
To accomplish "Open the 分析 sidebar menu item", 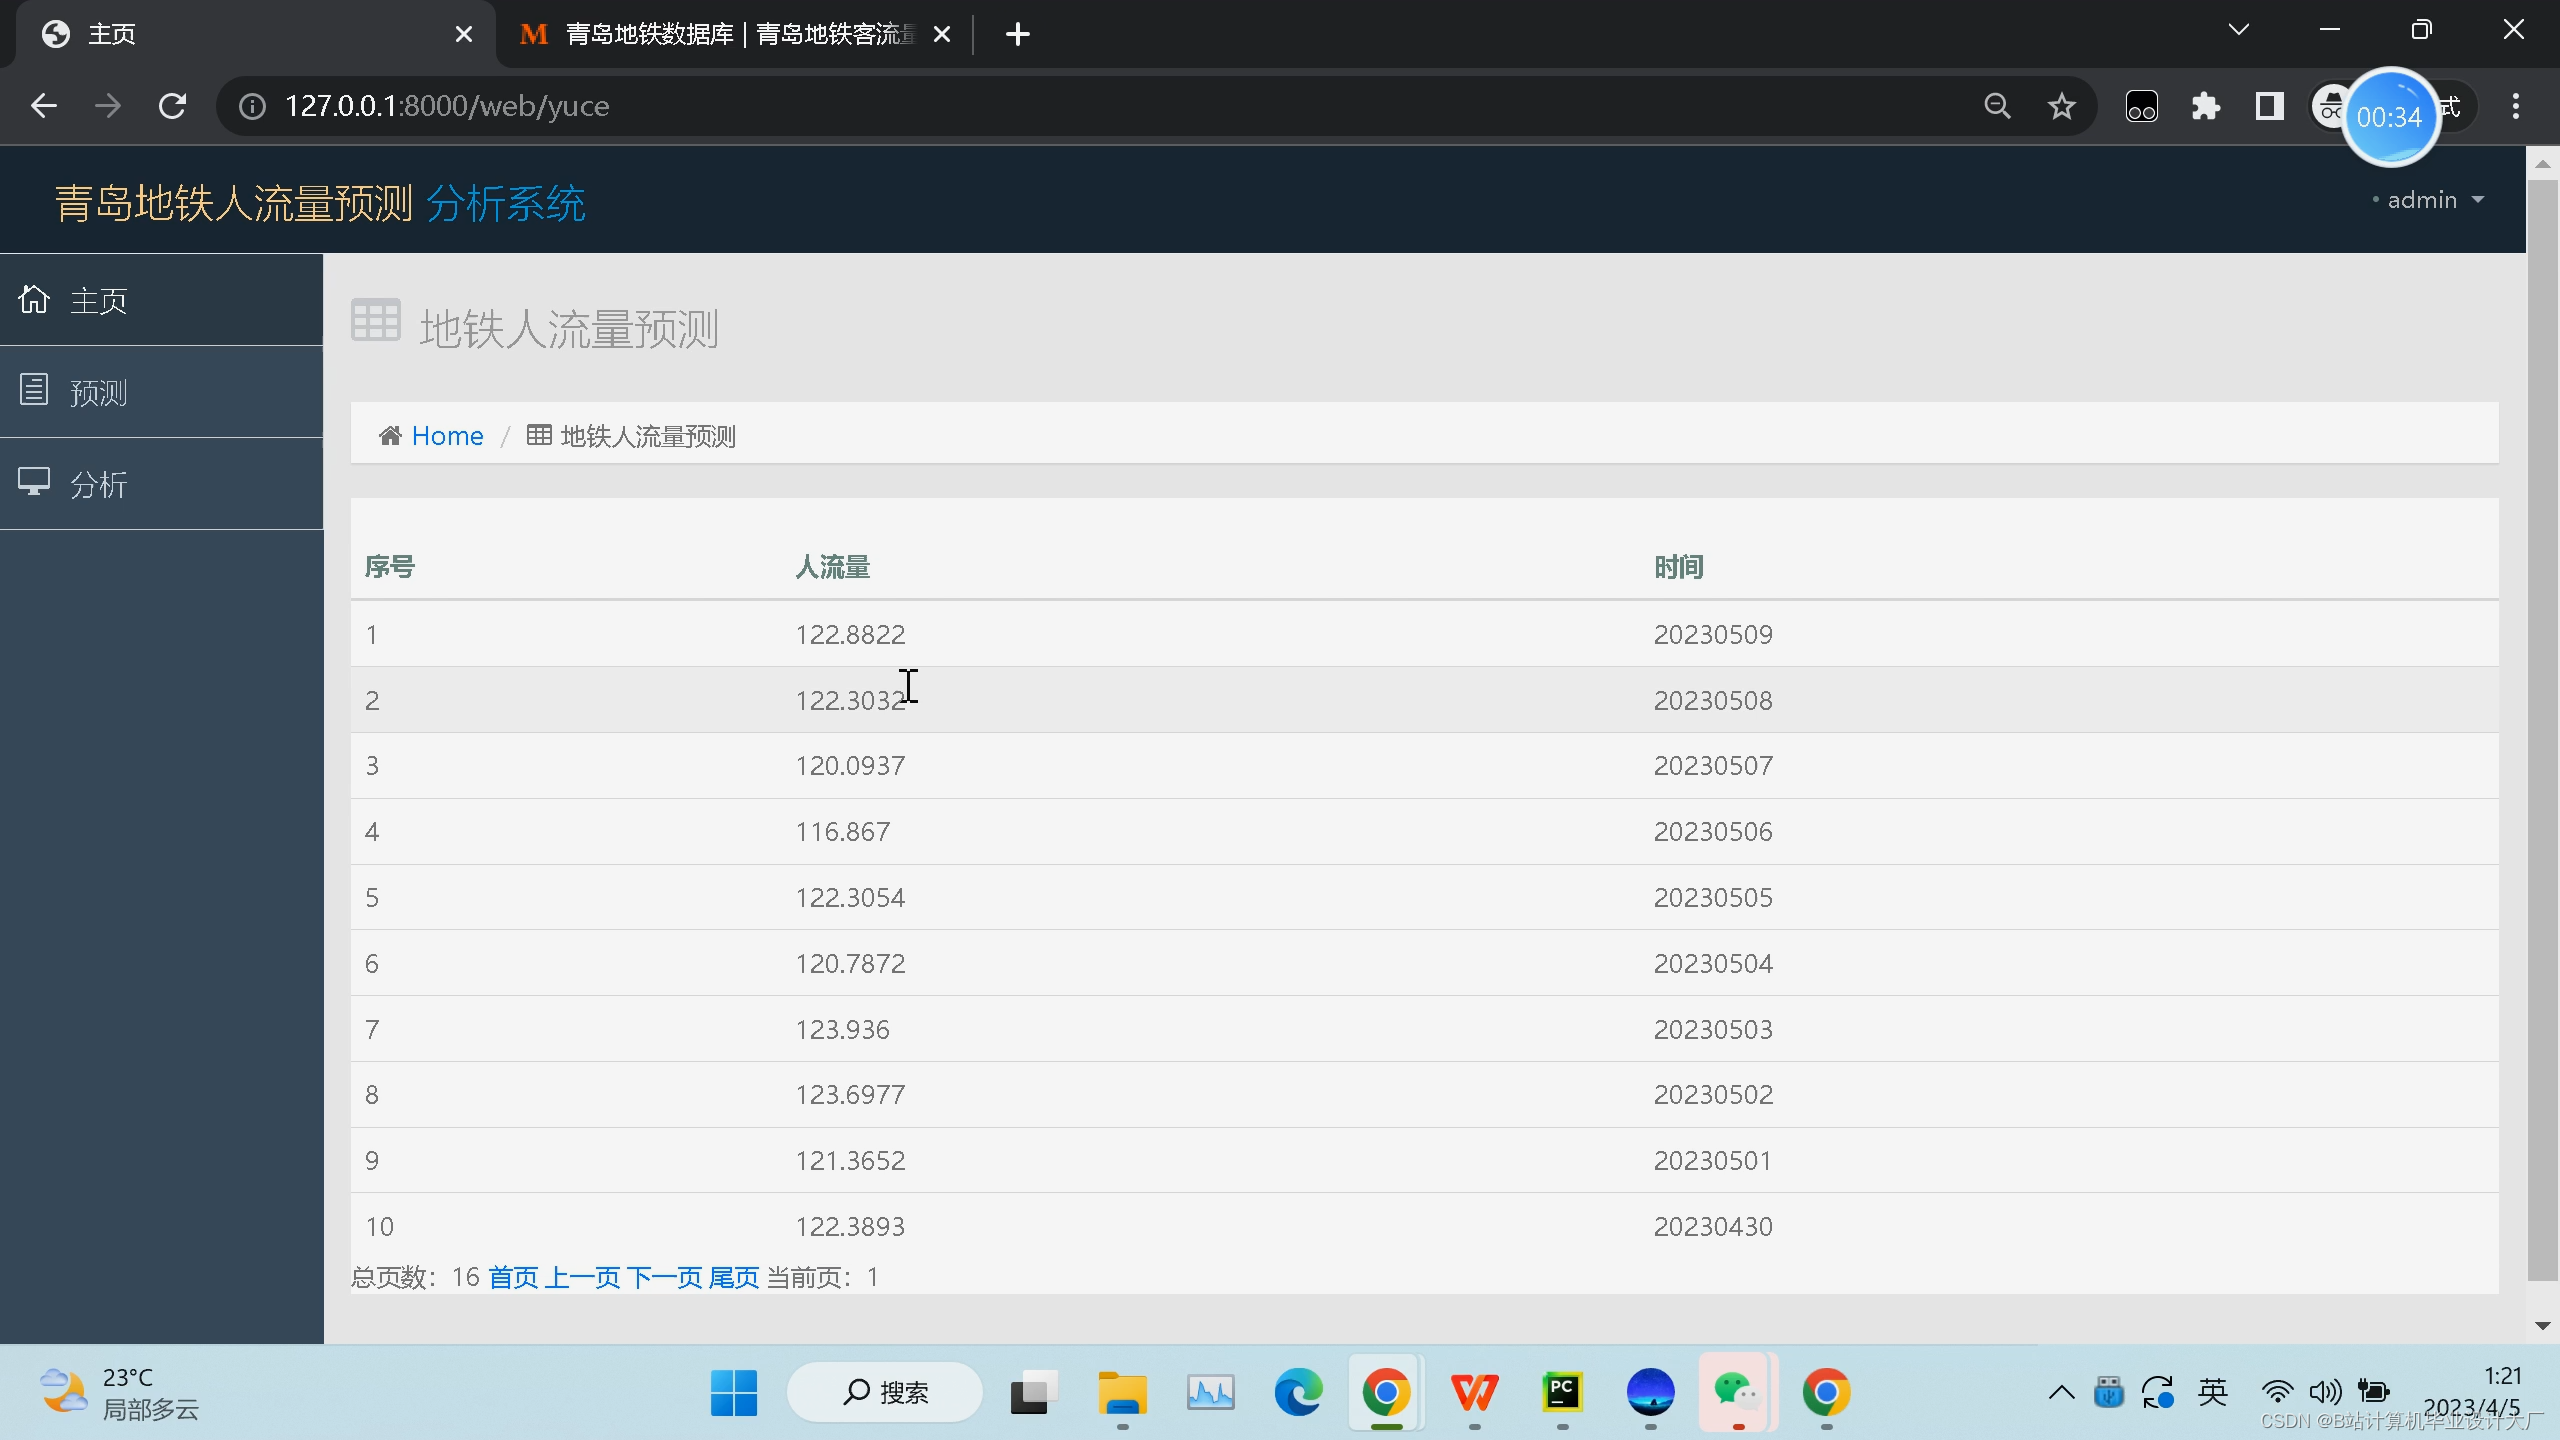I will (x=98, y=484).
